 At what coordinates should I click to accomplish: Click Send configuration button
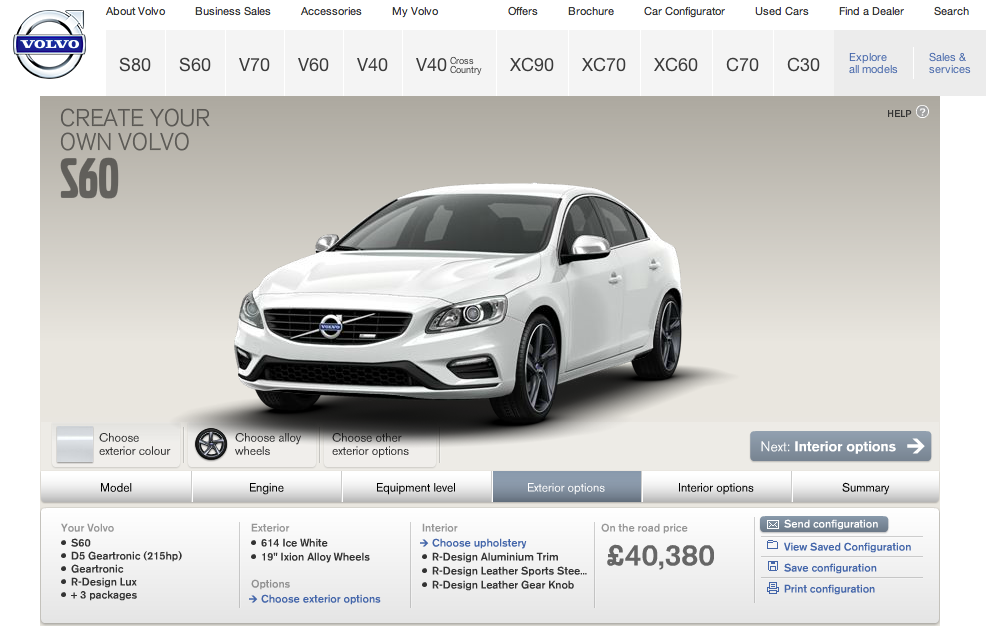tap(824, 524)
